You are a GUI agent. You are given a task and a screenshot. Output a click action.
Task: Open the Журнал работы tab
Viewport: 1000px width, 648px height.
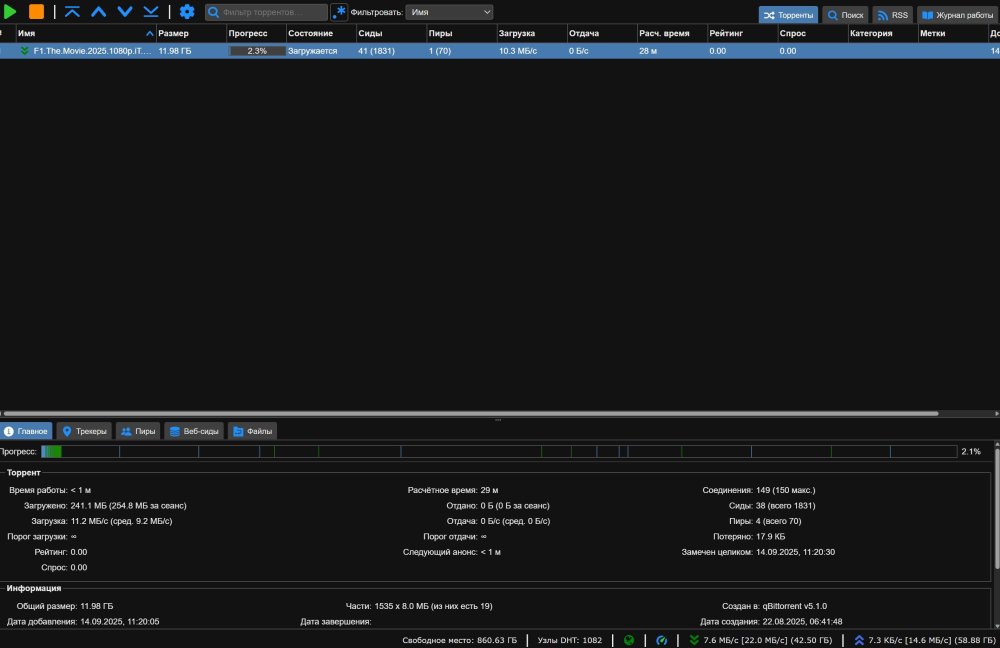958,15
